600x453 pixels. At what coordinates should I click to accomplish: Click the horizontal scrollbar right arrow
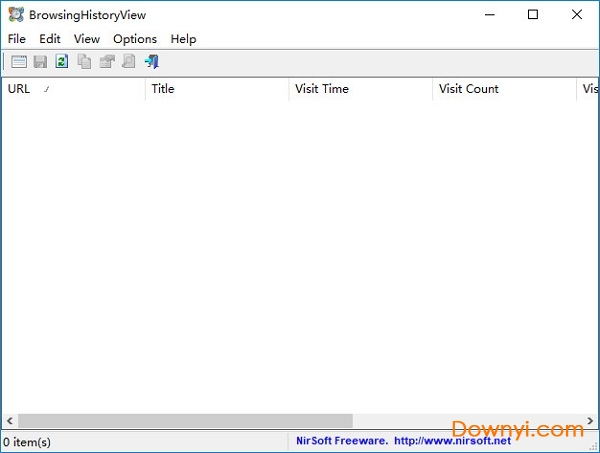click(x=590, y=421)
